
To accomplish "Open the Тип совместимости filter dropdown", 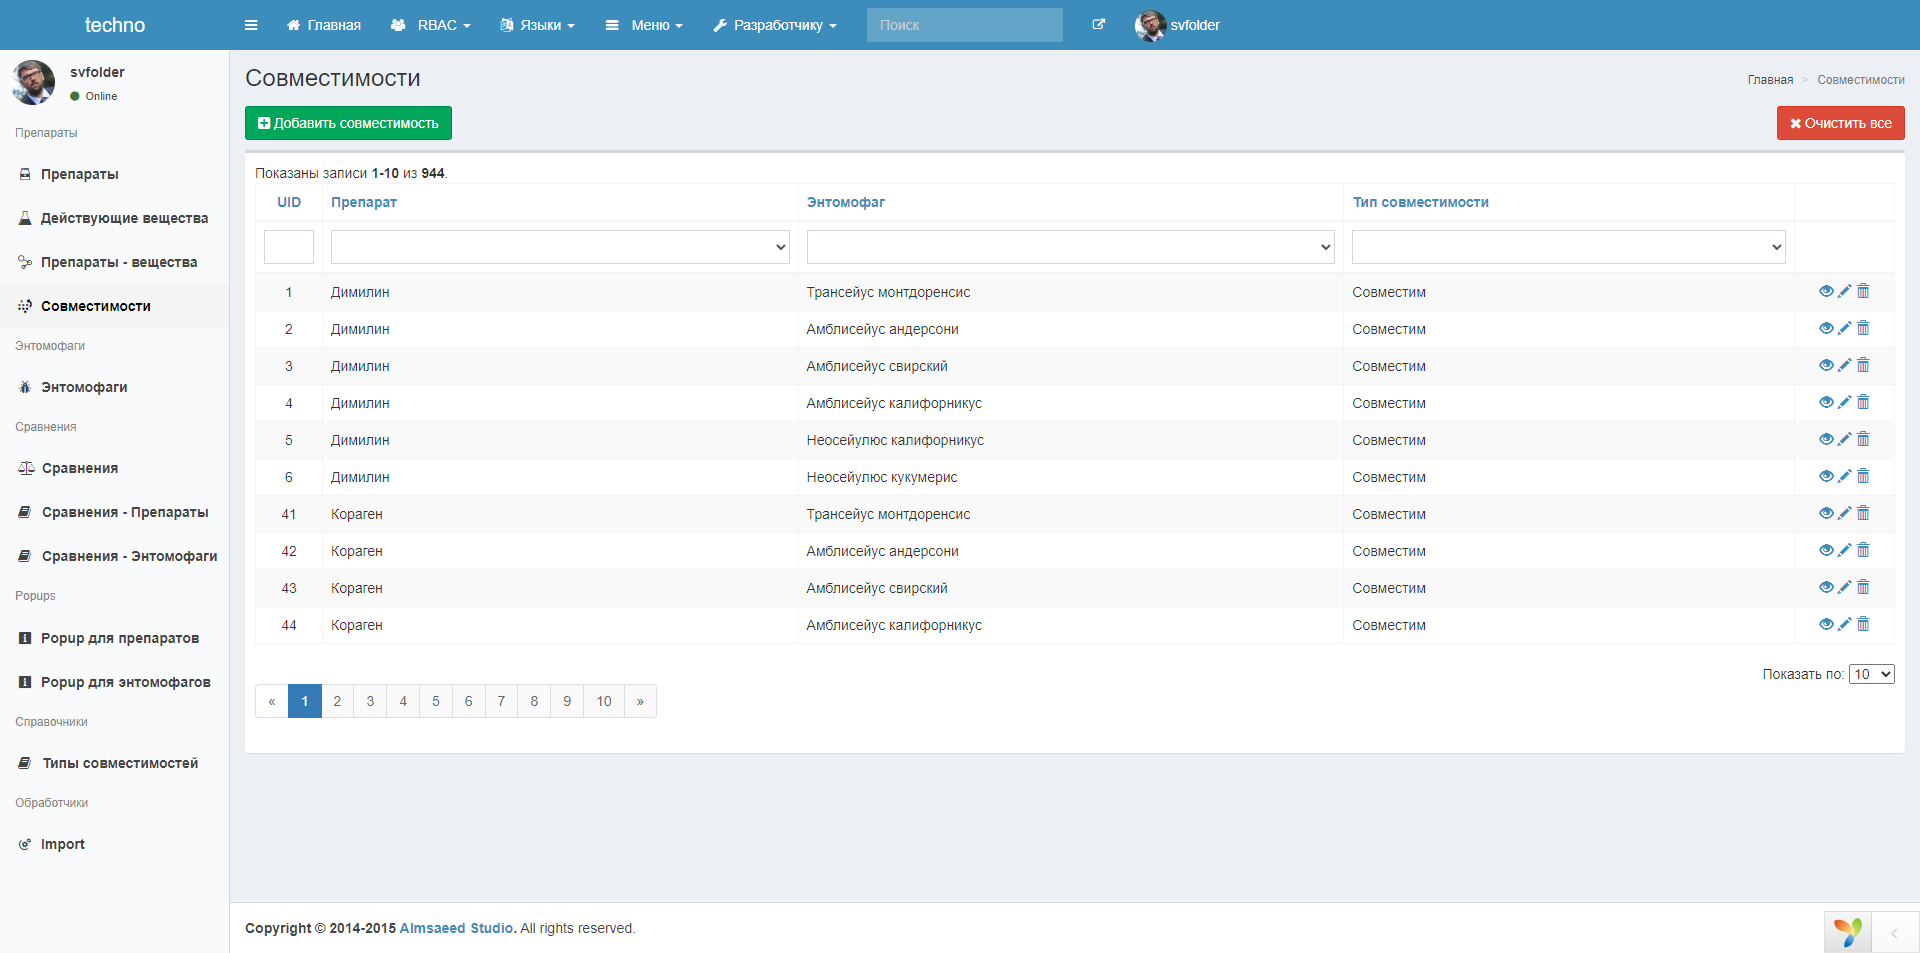I will pyautogui.click(x=1568, y=247).
